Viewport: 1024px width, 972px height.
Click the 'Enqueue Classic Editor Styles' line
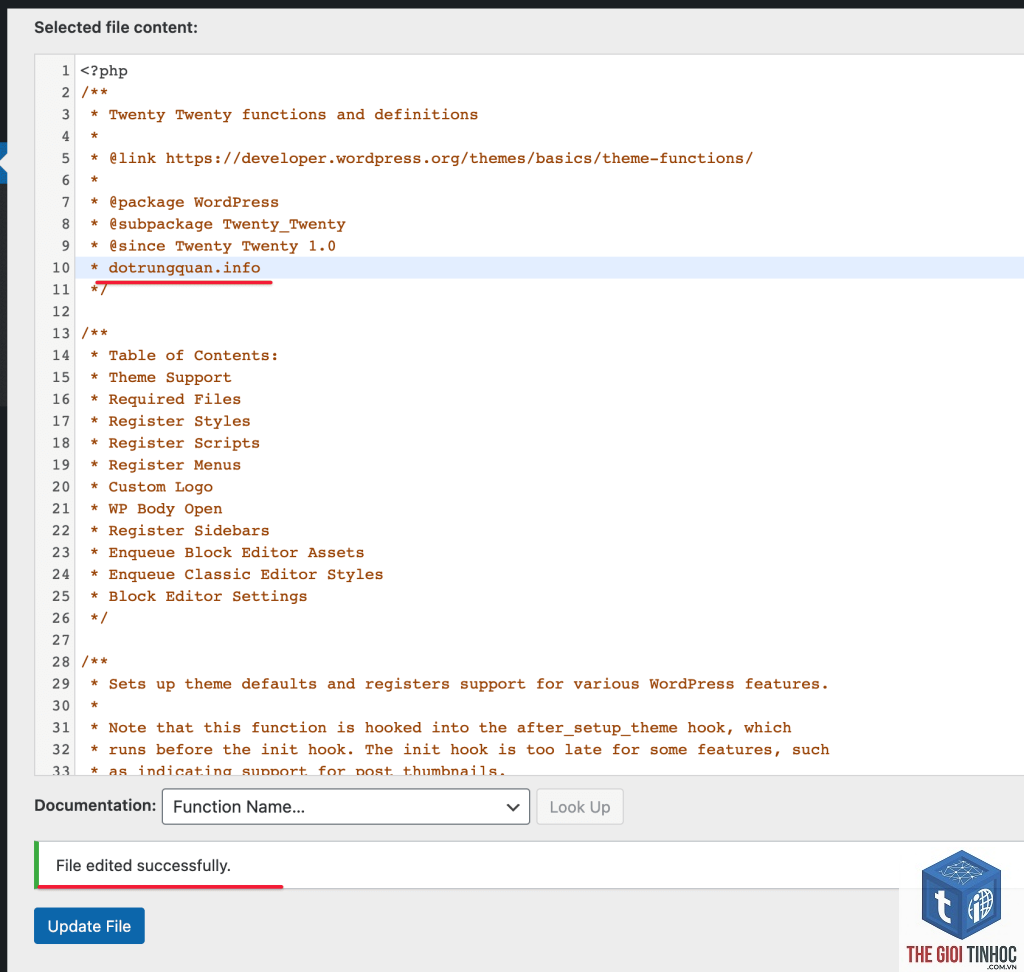(x=246, y=574)
